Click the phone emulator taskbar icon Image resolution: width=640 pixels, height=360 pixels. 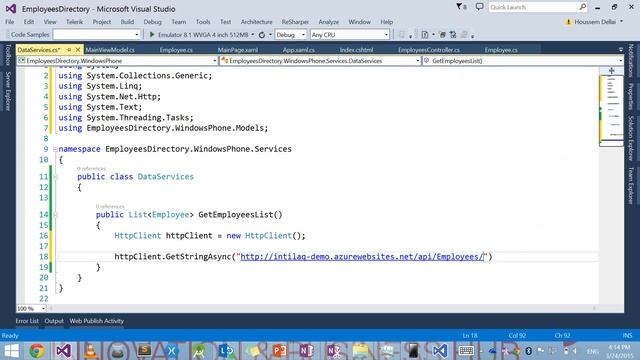tap(413, 351)
